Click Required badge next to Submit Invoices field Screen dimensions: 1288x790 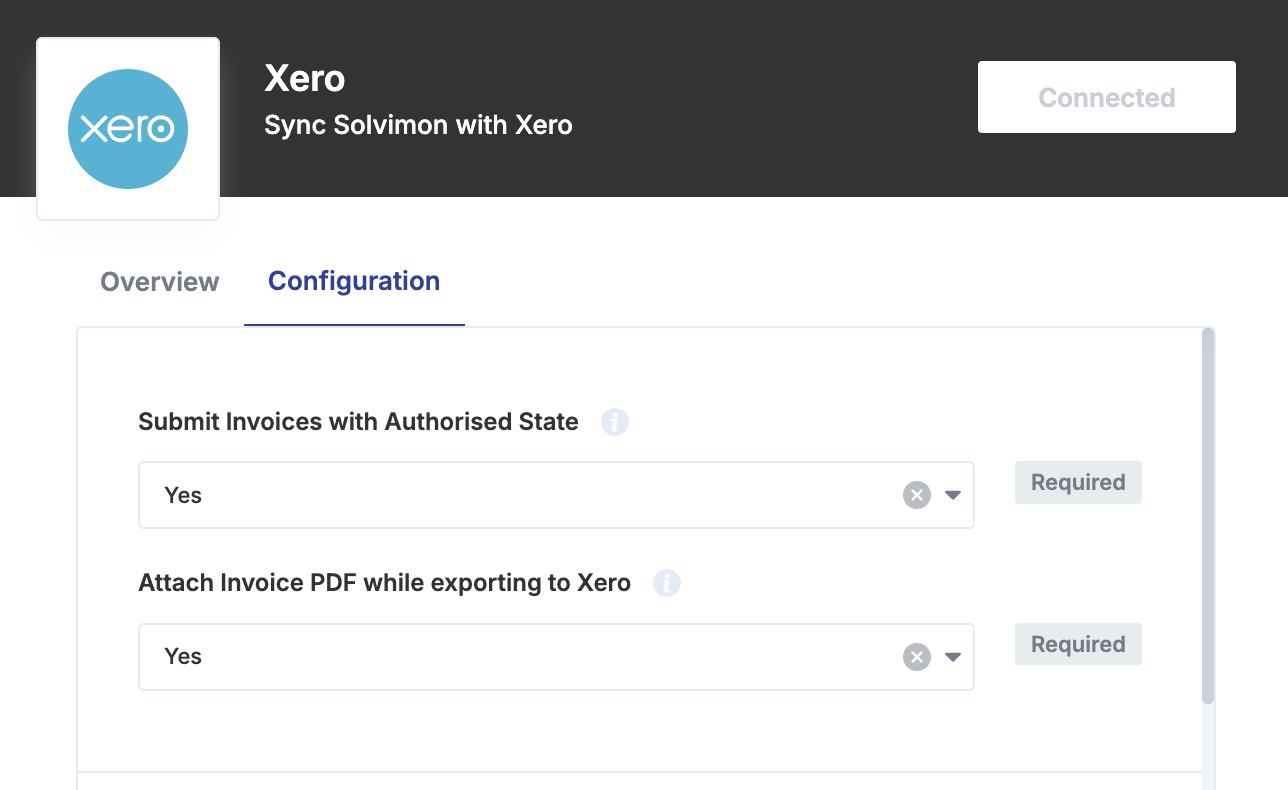pyautogui.click(x=1078, y=482)
